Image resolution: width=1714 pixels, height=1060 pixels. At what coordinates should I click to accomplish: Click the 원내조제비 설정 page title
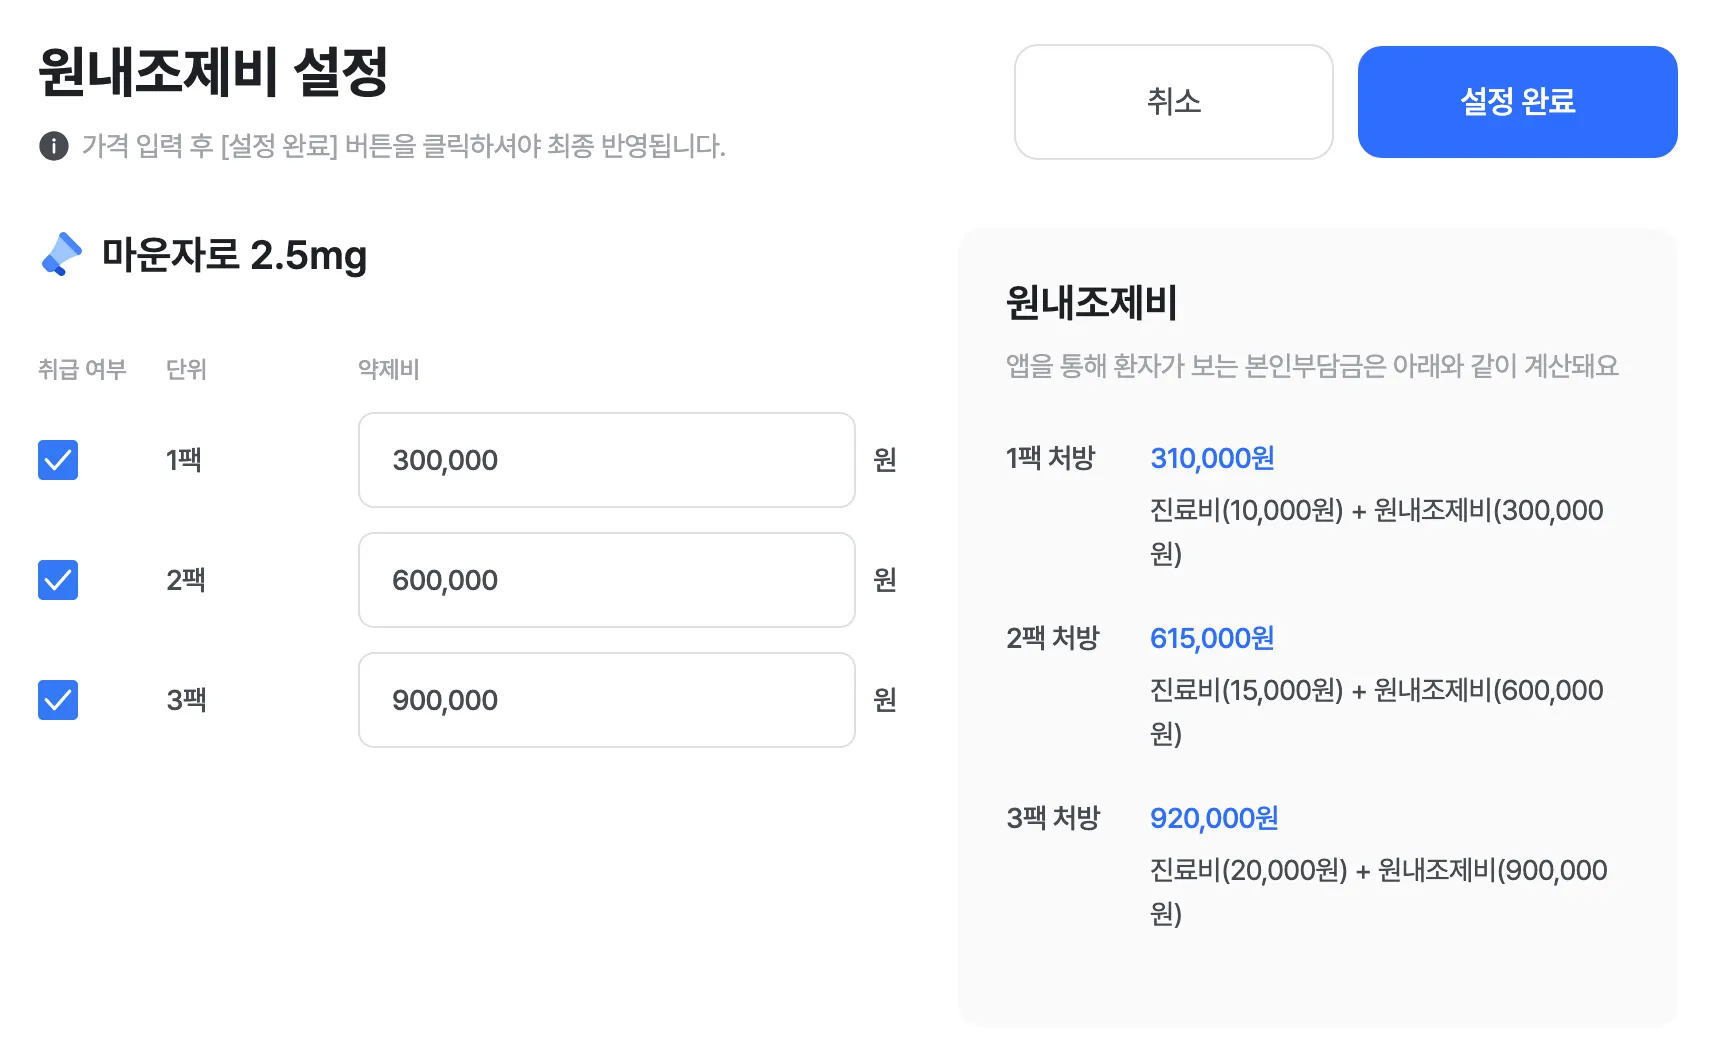213,72
